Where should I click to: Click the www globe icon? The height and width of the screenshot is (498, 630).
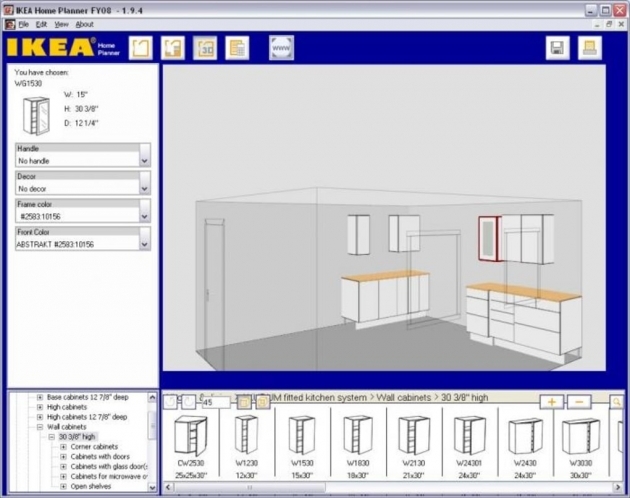click(x=281, y=48)
